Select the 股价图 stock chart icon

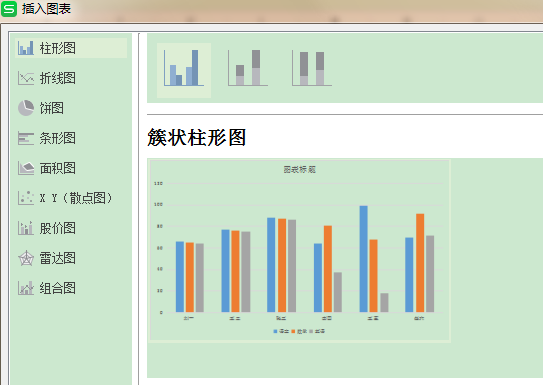coord(26,228)
